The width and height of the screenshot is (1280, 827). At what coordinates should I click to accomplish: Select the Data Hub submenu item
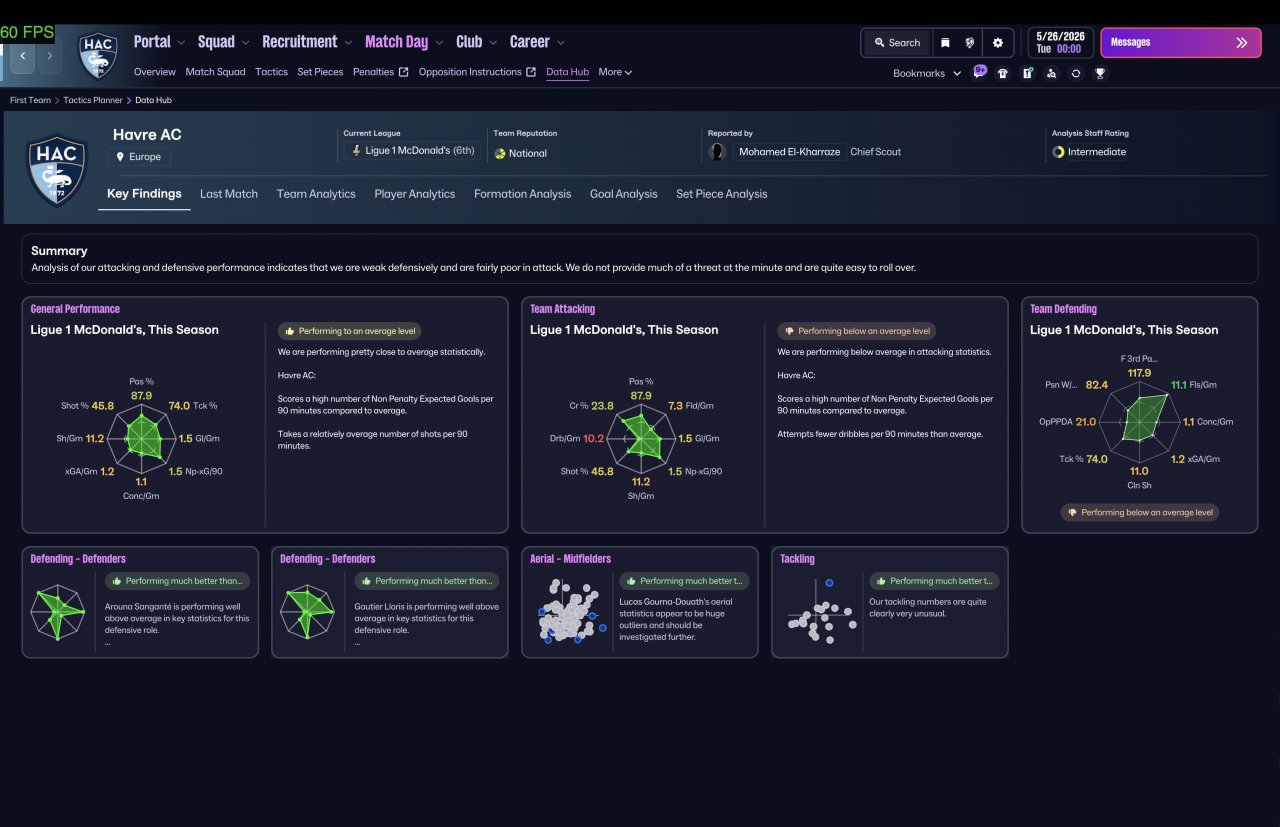click(567, 72)
